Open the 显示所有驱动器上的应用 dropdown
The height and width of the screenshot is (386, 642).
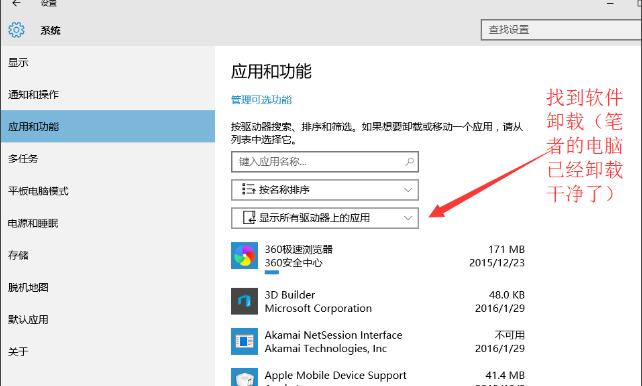pos(325,218)
